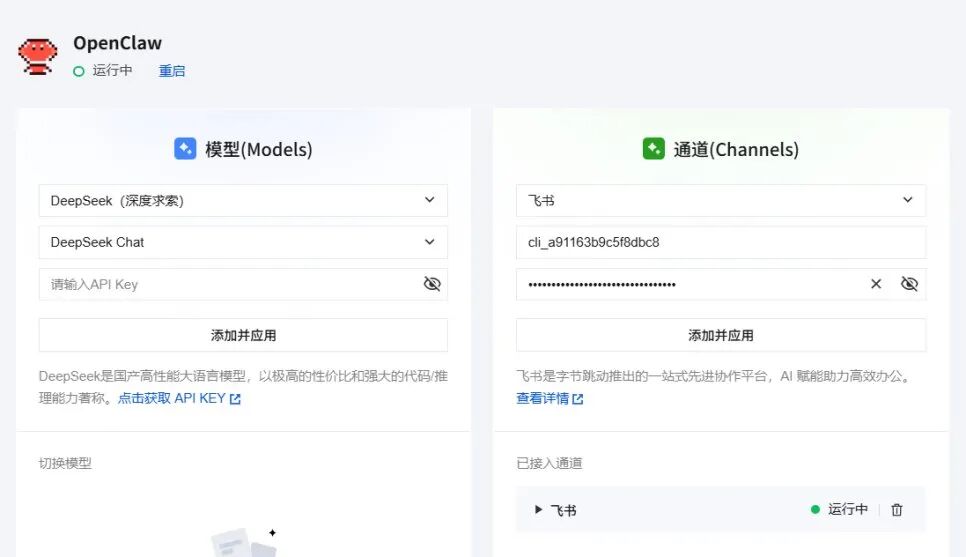
Task: Click the green running status circle icon
Action: [x=79, y=71]
